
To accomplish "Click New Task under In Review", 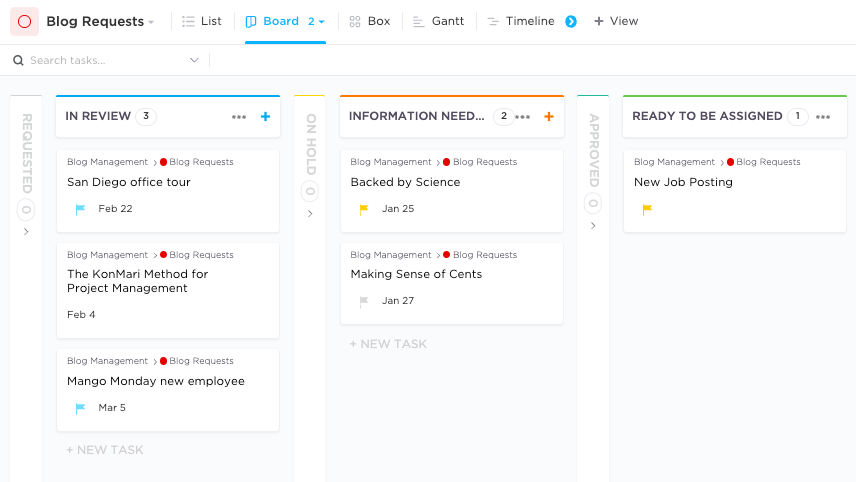I will coord(105,450).
